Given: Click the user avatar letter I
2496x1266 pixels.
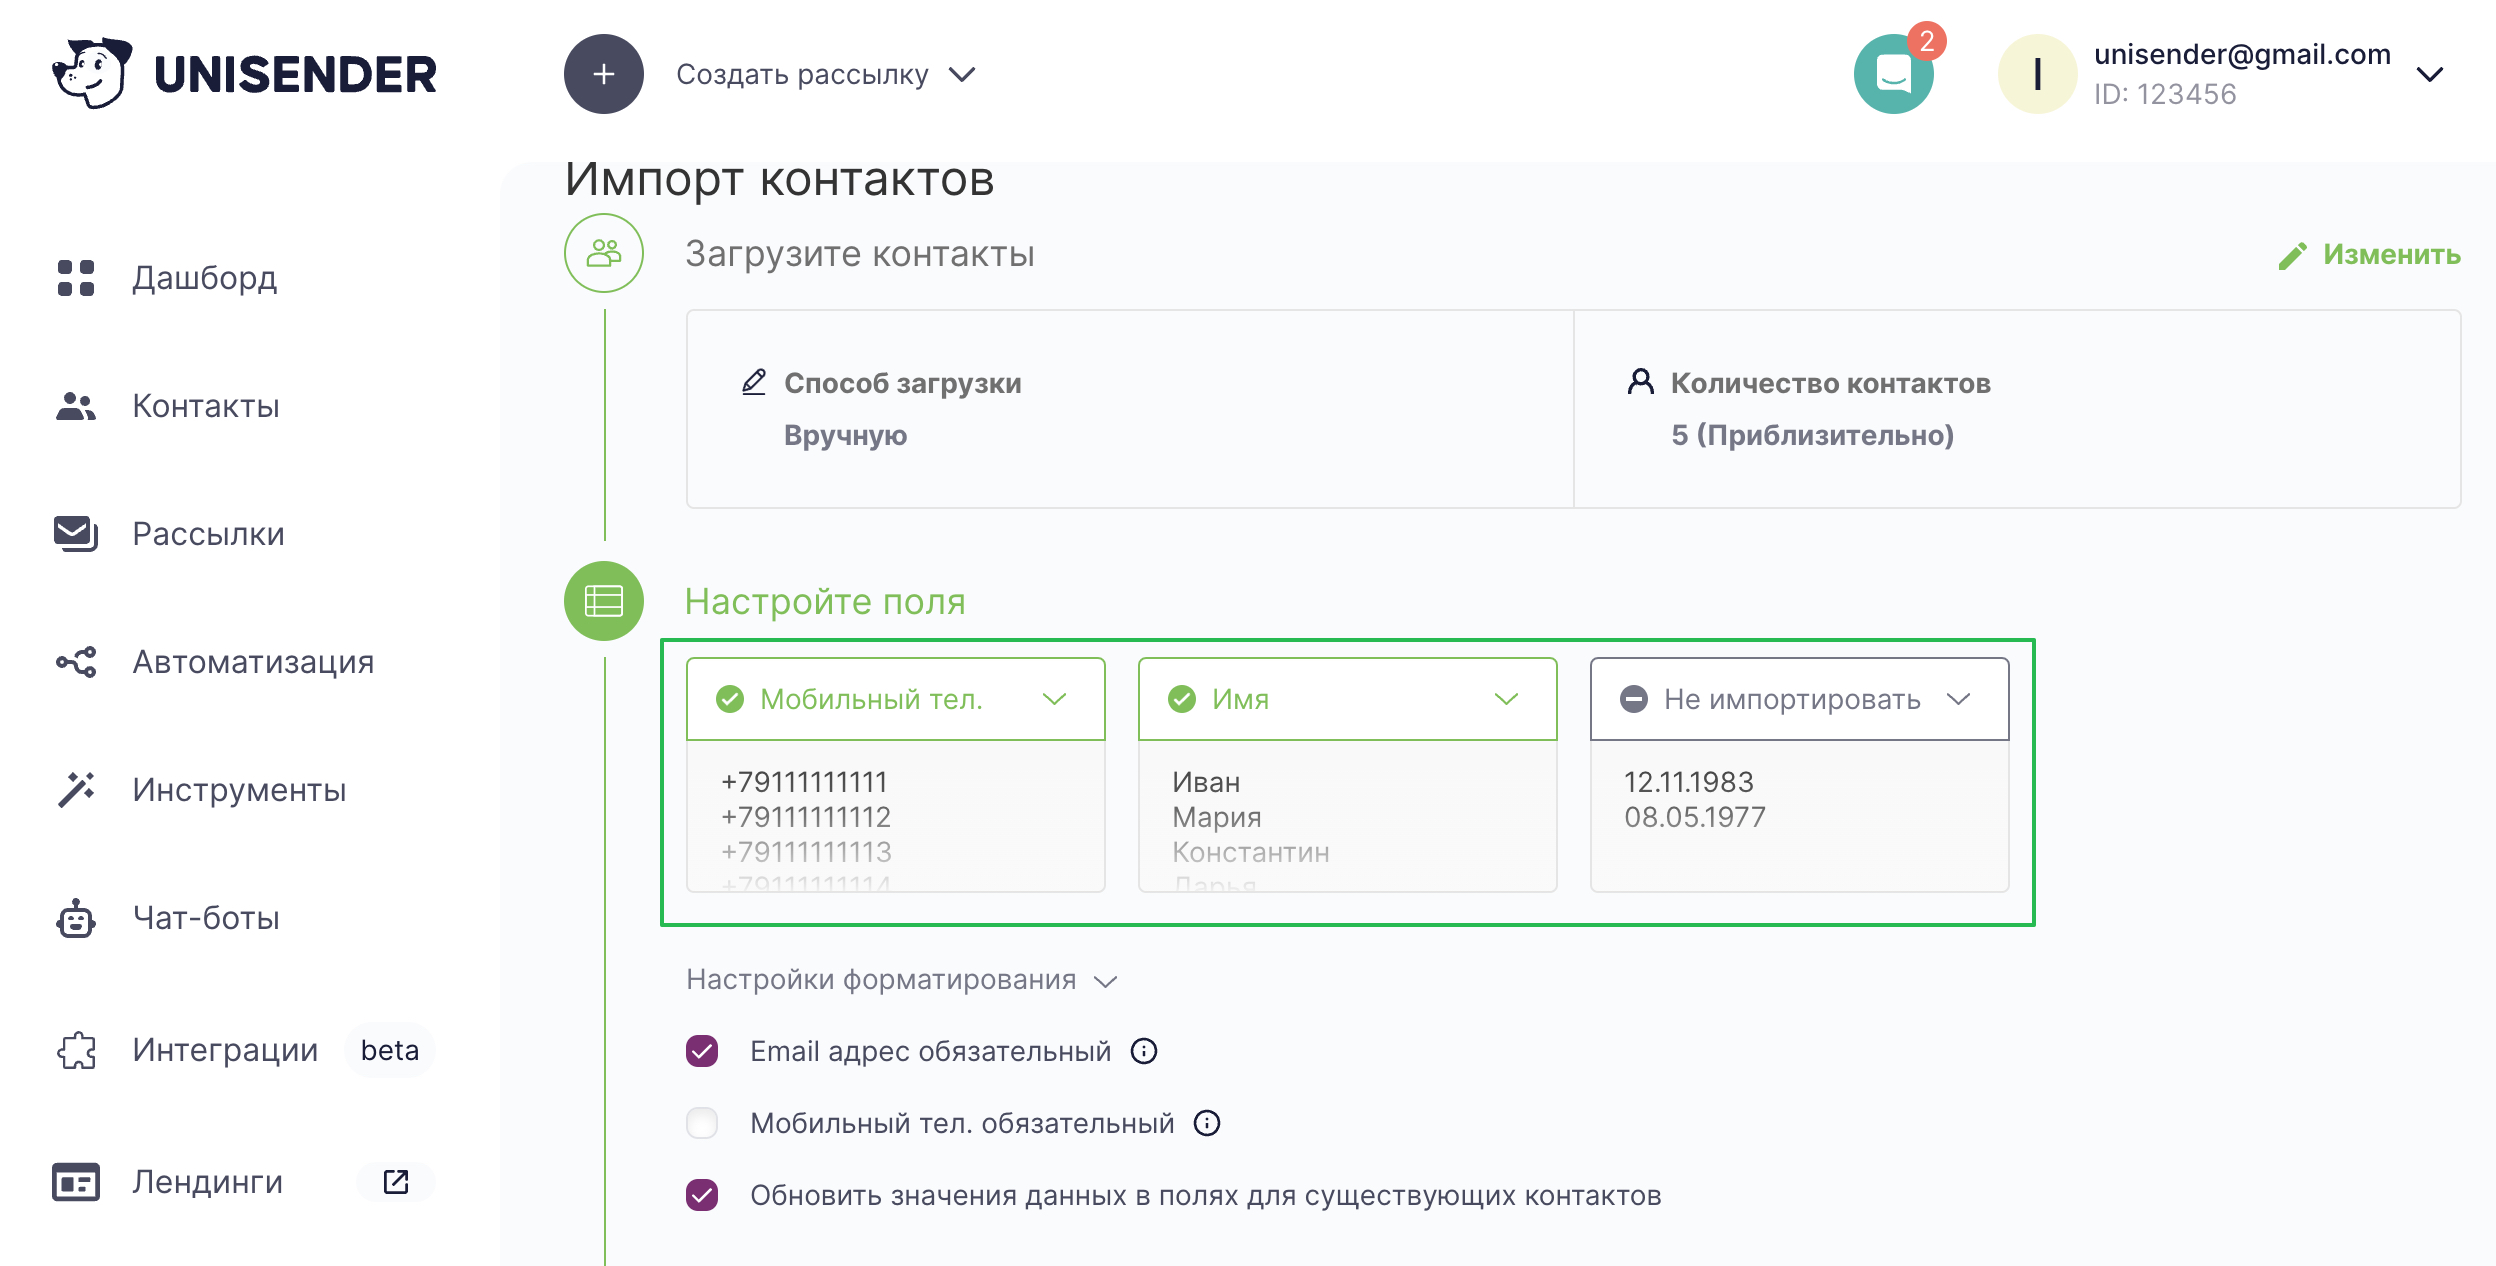Looking at the screenshot, I should tap(2037, 74).
